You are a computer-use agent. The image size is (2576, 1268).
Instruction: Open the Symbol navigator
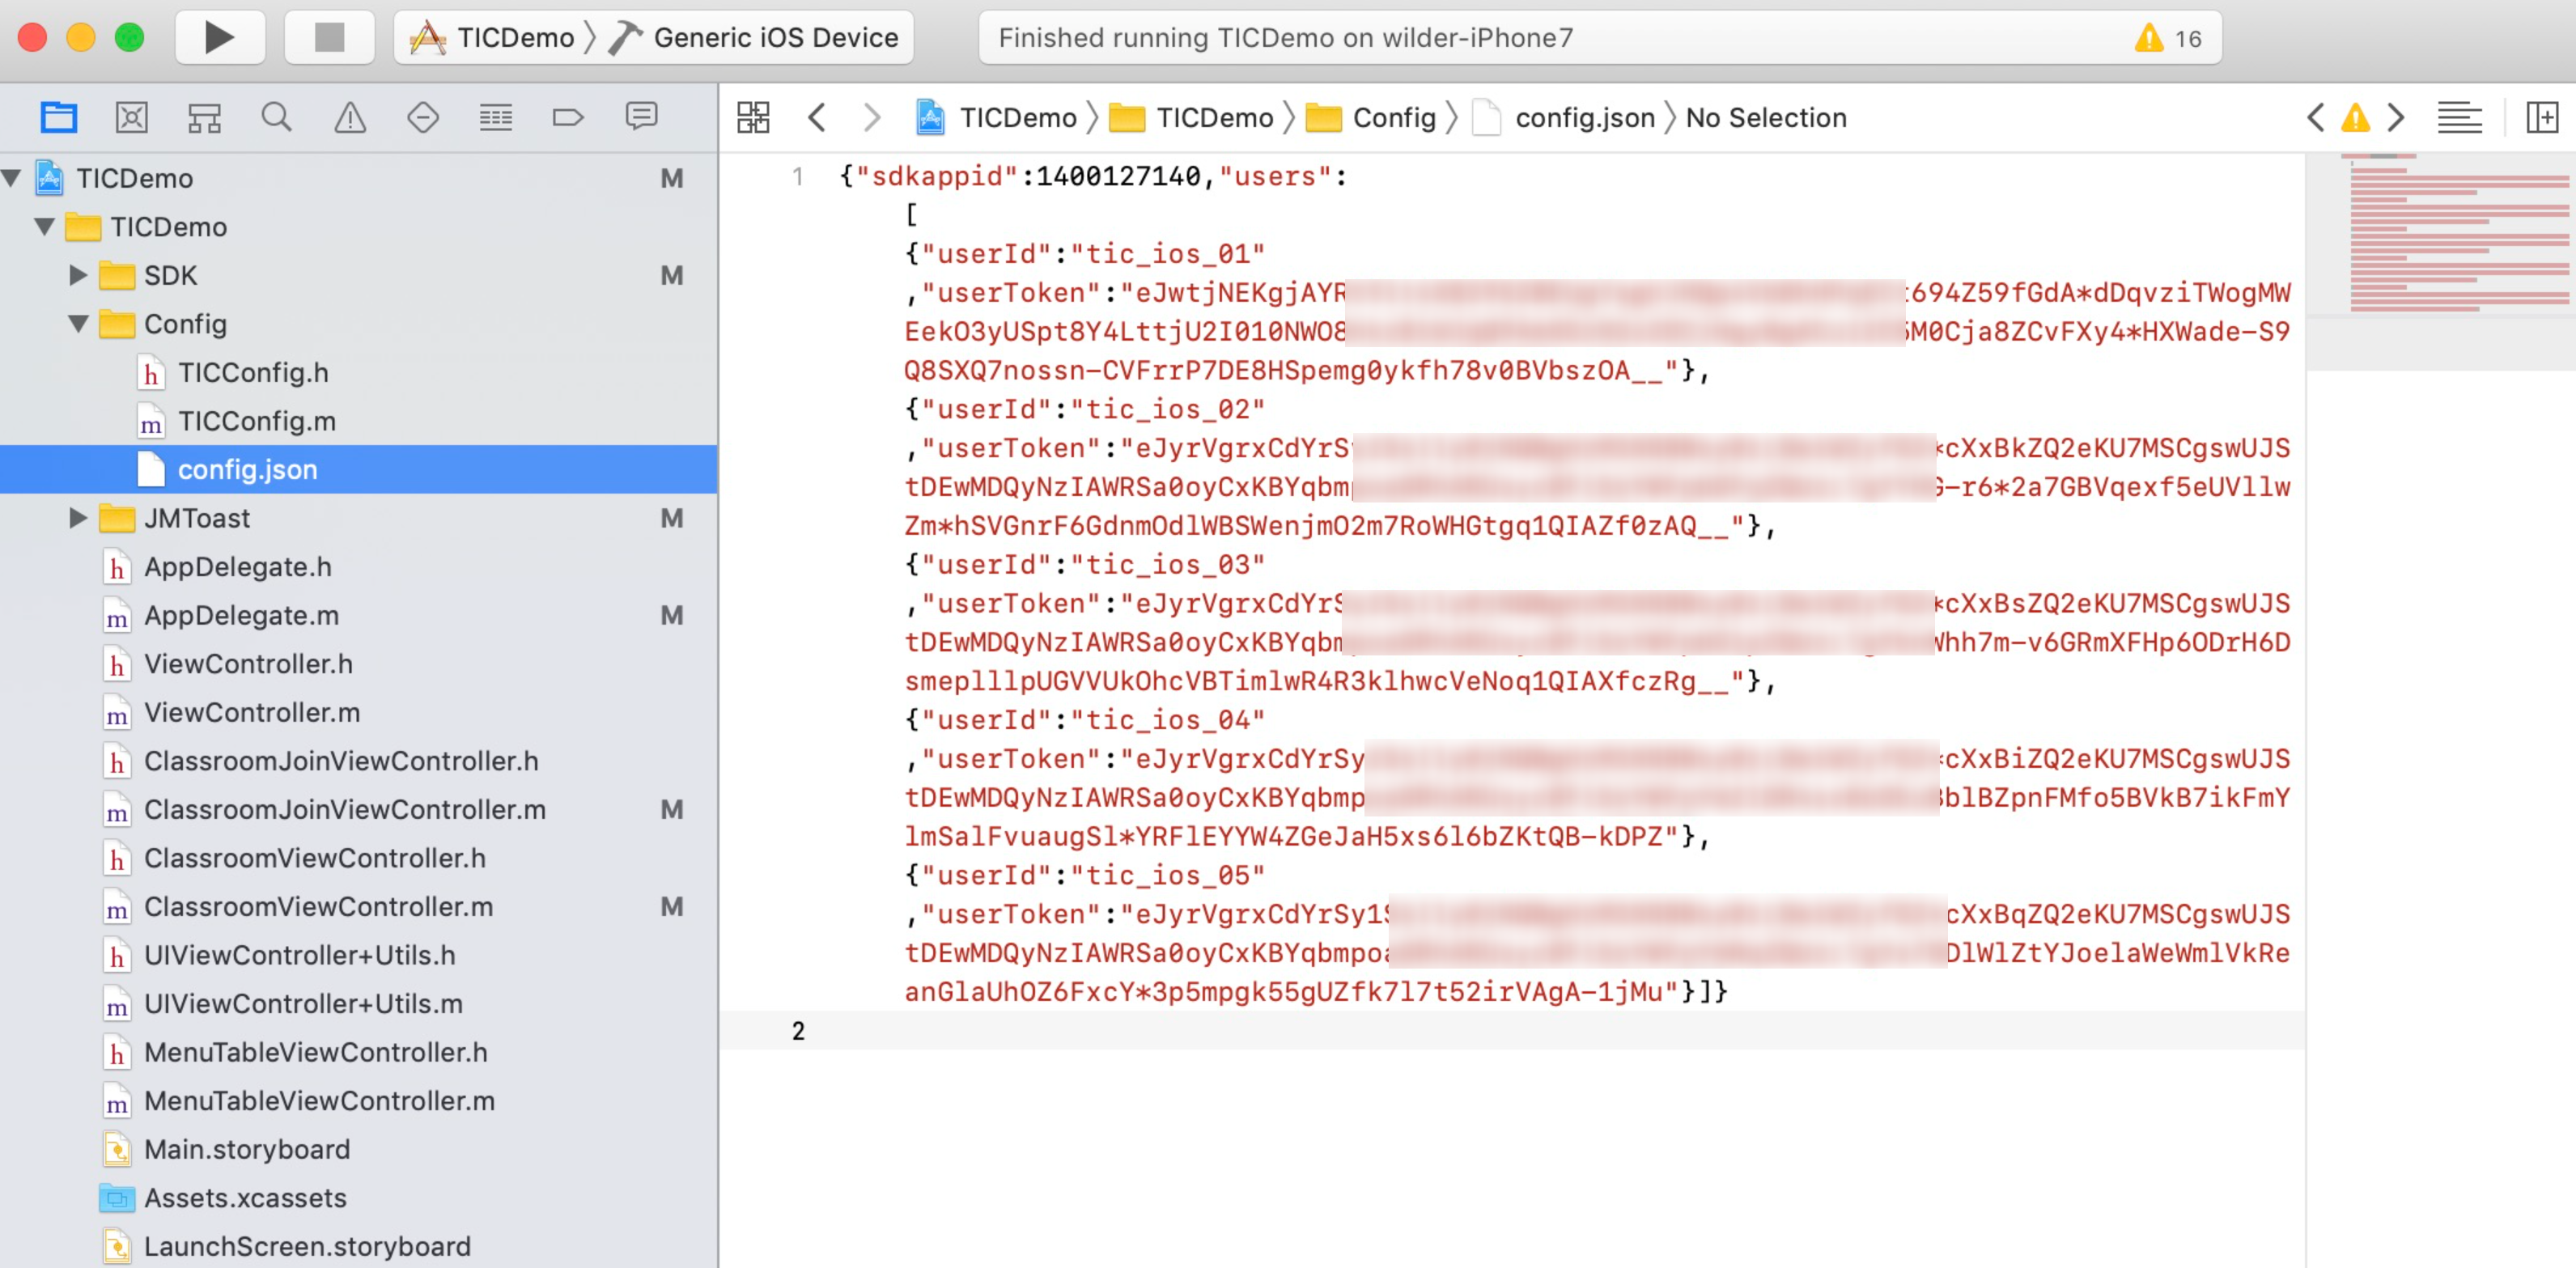[x=204, y=117]
